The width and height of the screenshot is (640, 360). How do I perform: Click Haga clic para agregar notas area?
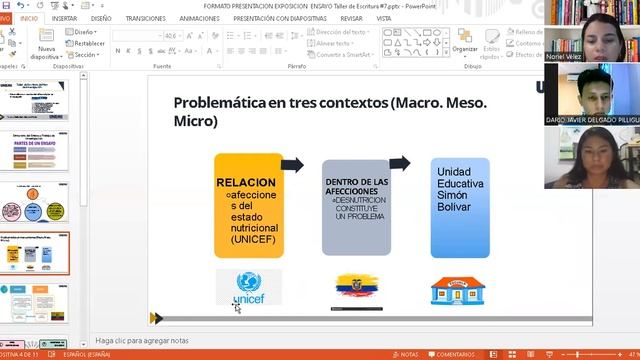click(x=142, y=340)
